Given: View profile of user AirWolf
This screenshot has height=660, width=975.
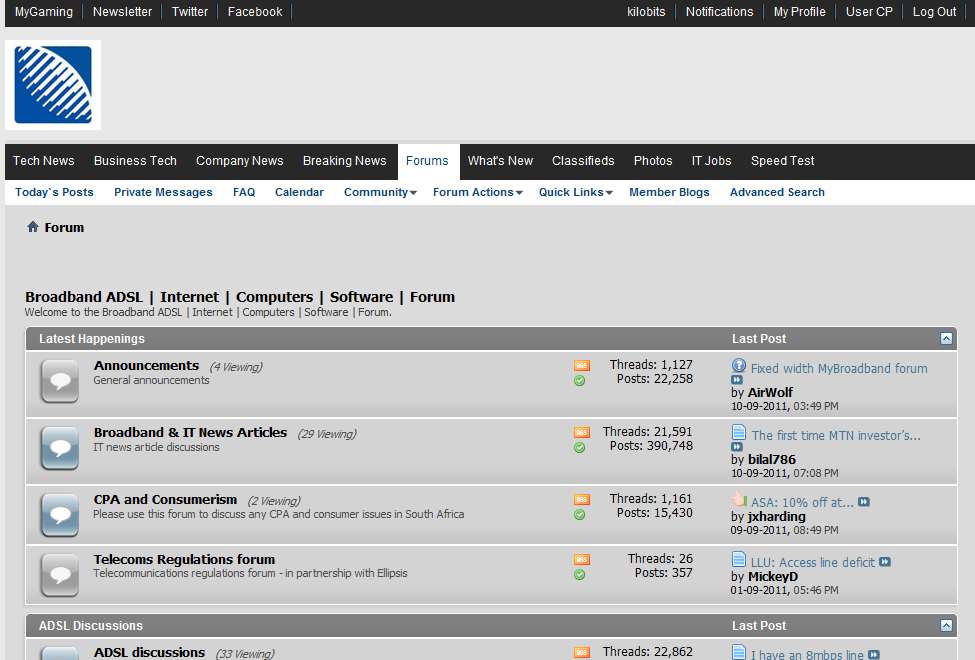Looking at the screenshot, I should (x=770, y=393).
